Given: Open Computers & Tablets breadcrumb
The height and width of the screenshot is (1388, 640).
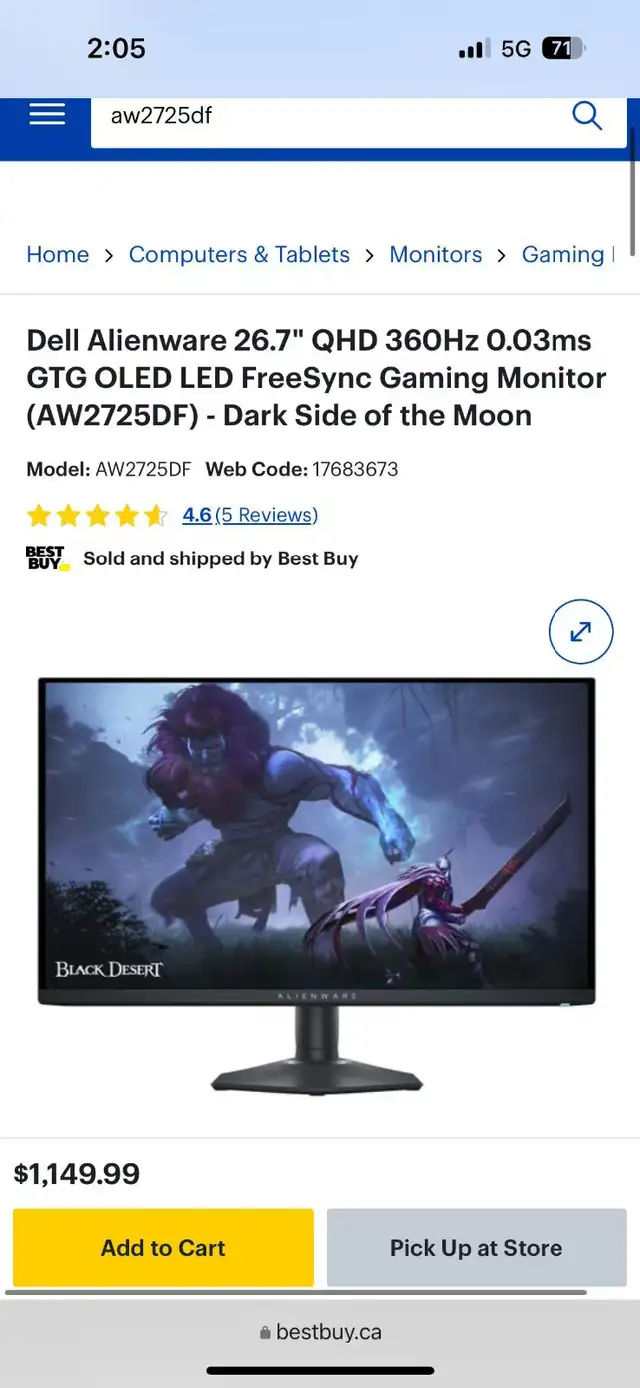Looking at the screenshot, I should pyautogui.click(x=239, y=255).
